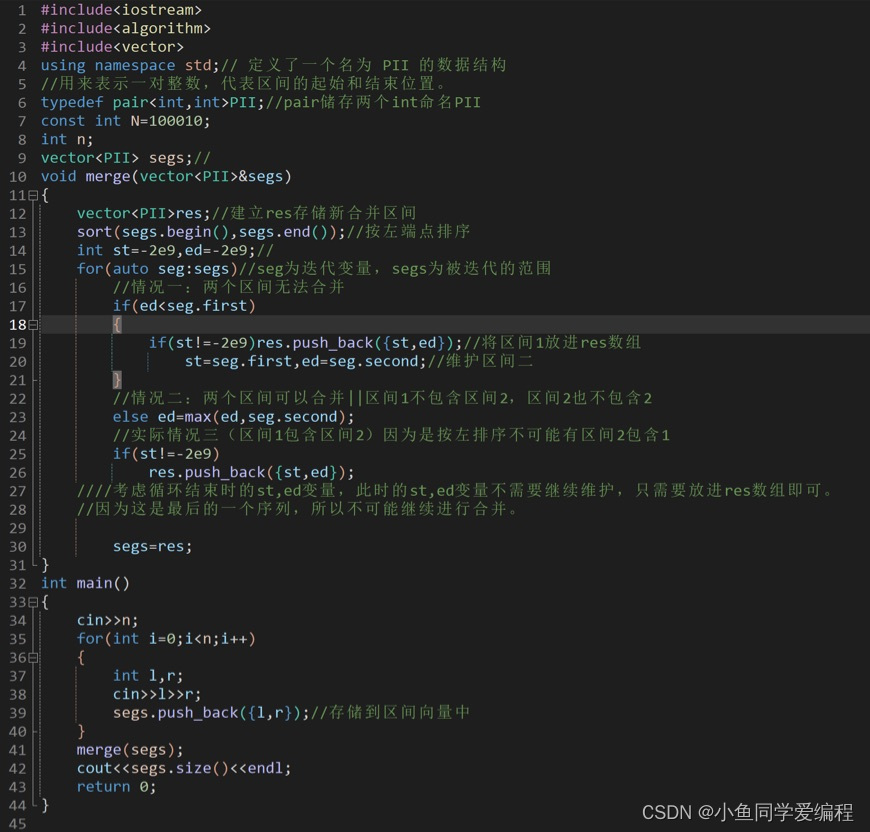Click 'merge(segs);' call on line 41
This screenshot has width=870, height=832.
click(130, 750)
